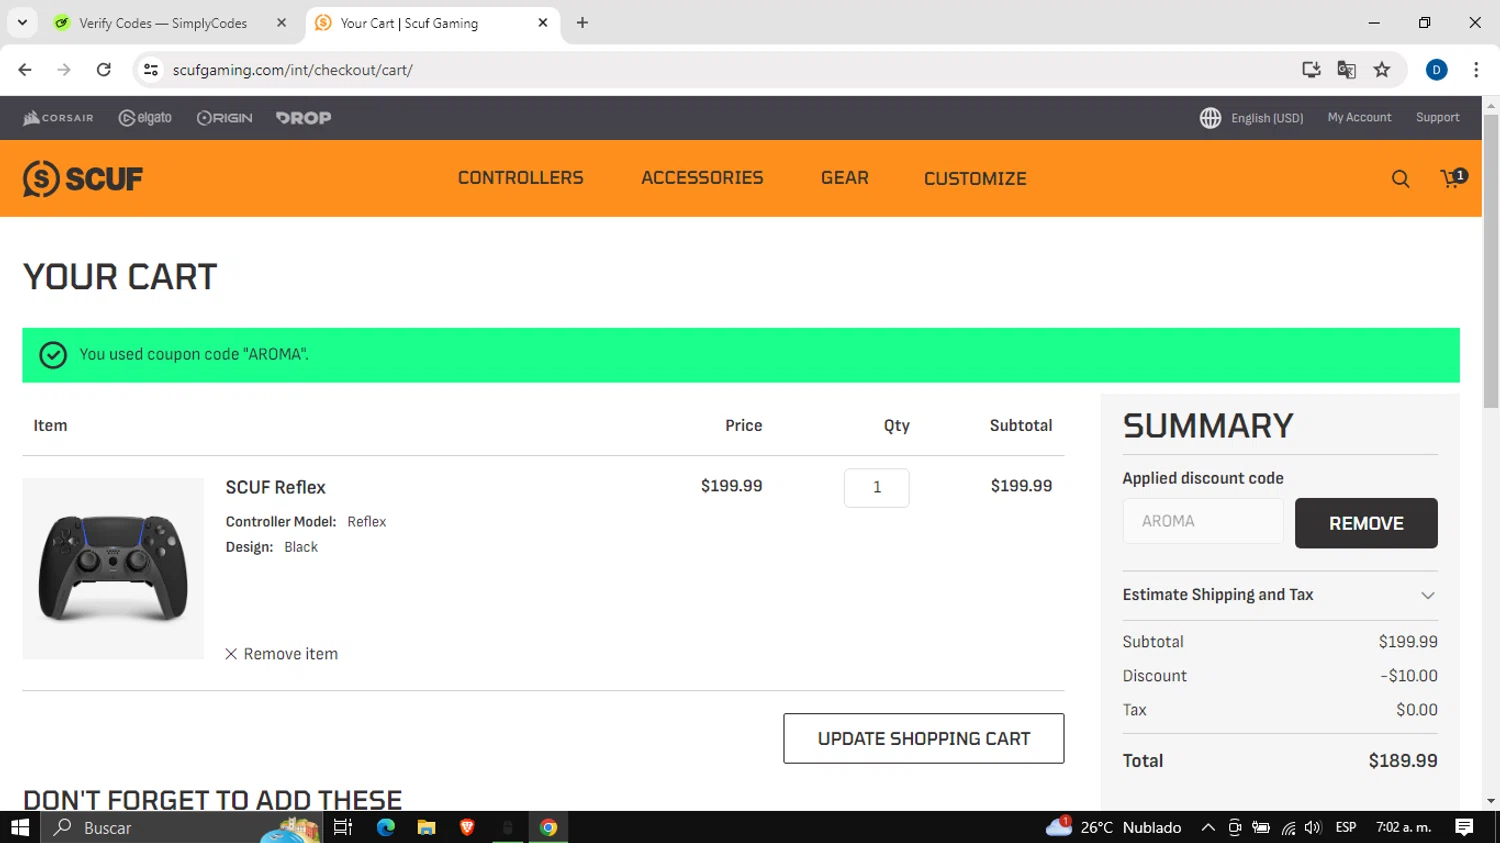Click the SCUF Reflex controller thumbnail

[x=113, y=568]
